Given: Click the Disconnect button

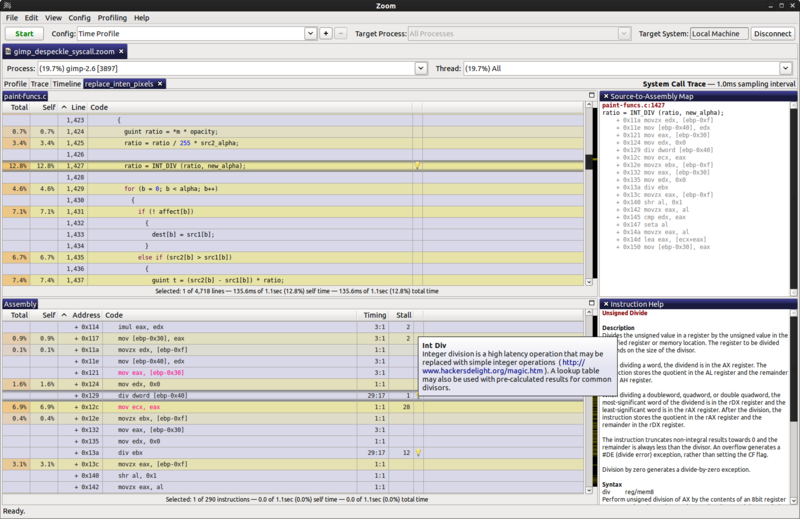Looking at the screenshot, I should point(772,34).
